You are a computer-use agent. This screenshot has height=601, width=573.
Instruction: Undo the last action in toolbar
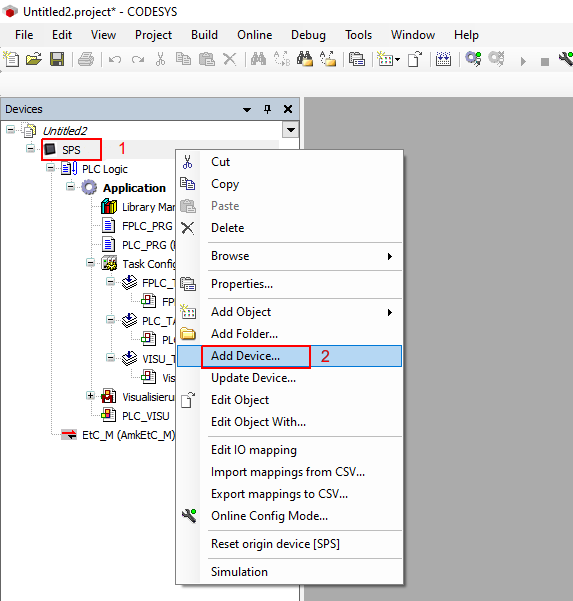click(x=115, y=59)
